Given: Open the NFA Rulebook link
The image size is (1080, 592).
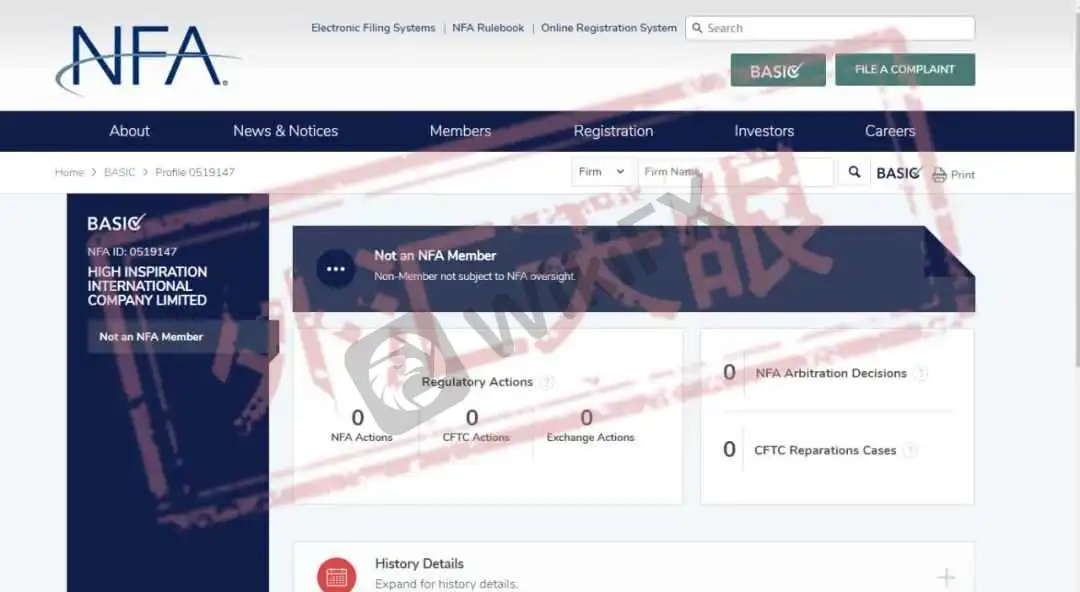Looking at the screenshot, I should click(488, 28).
